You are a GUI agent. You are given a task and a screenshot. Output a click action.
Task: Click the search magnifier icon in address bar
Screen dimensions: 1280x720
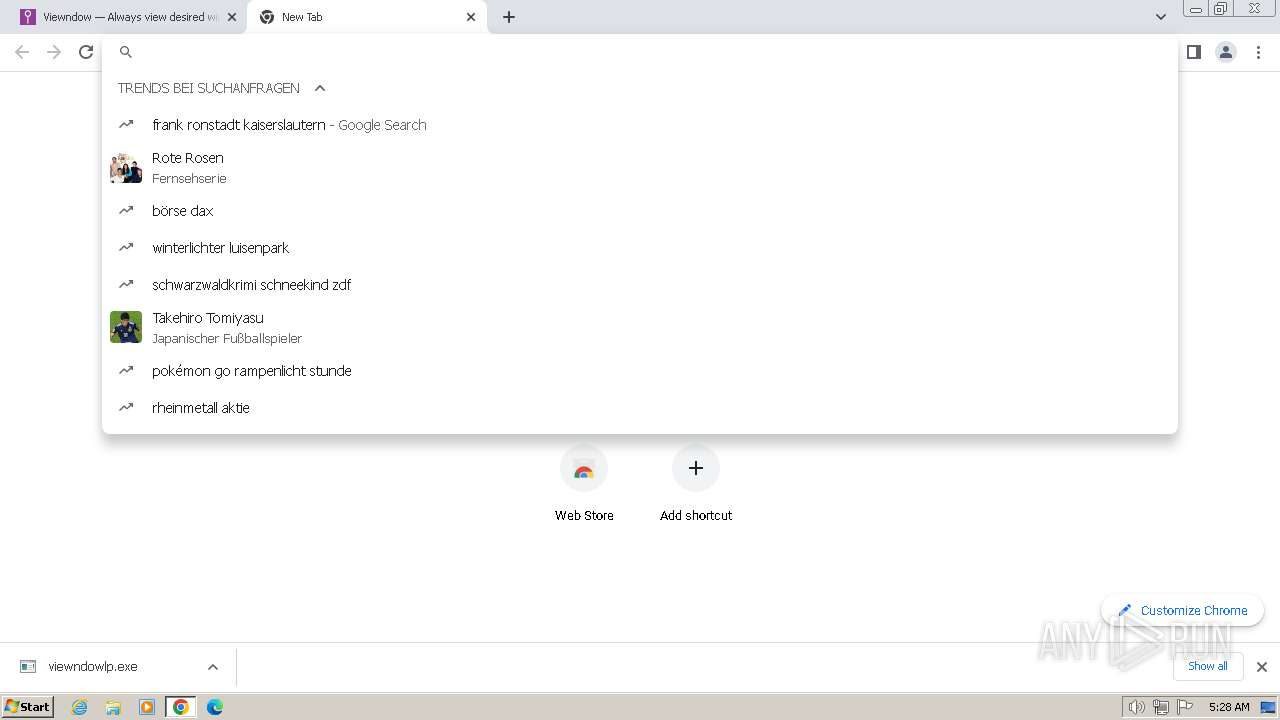(126, 52)
